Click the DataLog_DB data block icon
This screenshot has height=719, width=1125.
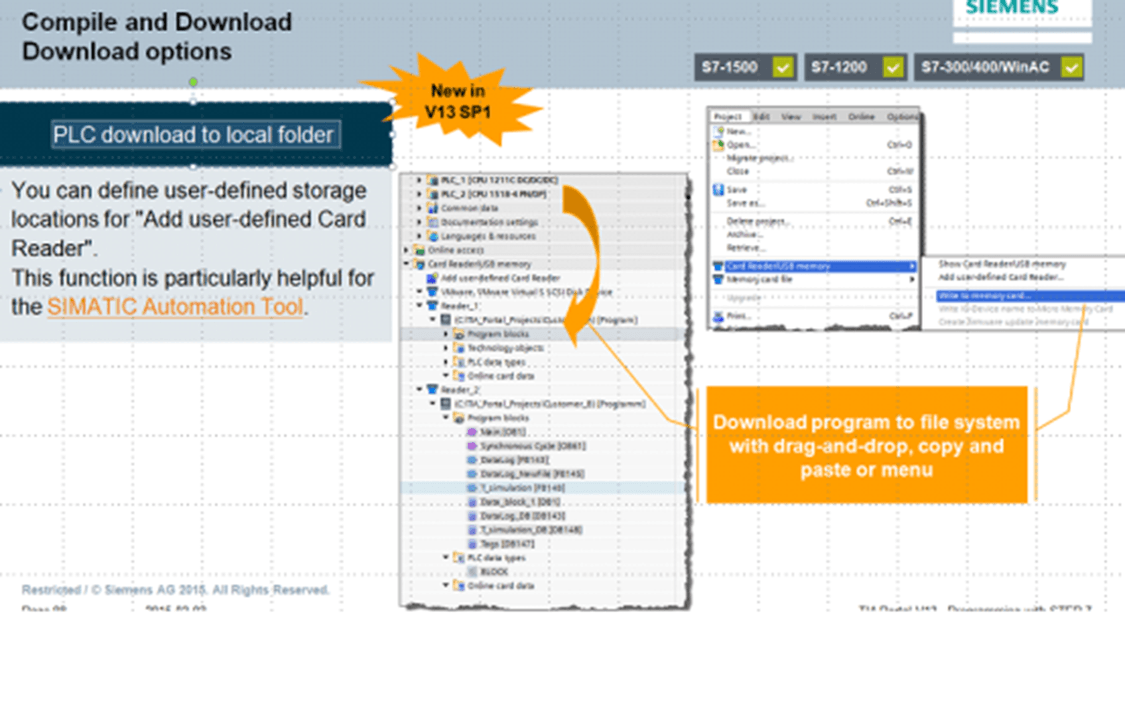(x=472, y=516)
